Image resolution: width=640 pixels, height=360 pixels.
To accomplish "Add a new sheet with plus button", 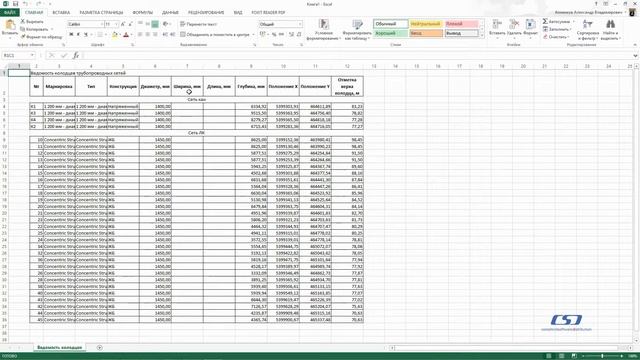I will click(100, 347).
